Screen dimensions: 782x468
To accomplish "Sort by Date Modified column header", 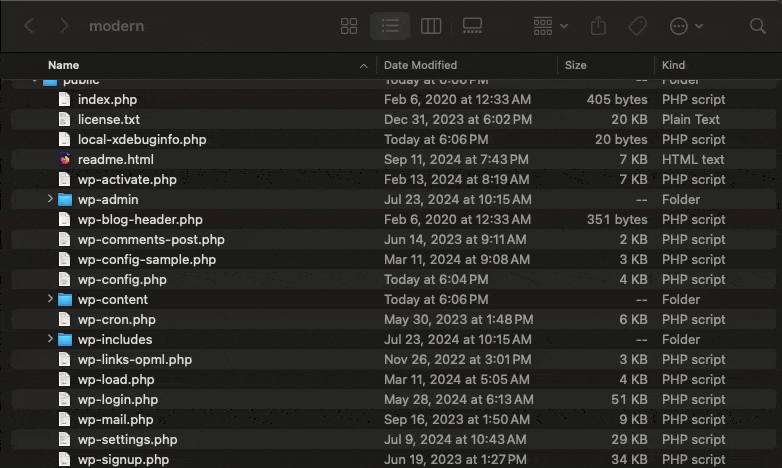I will click(x=420, y=65).
